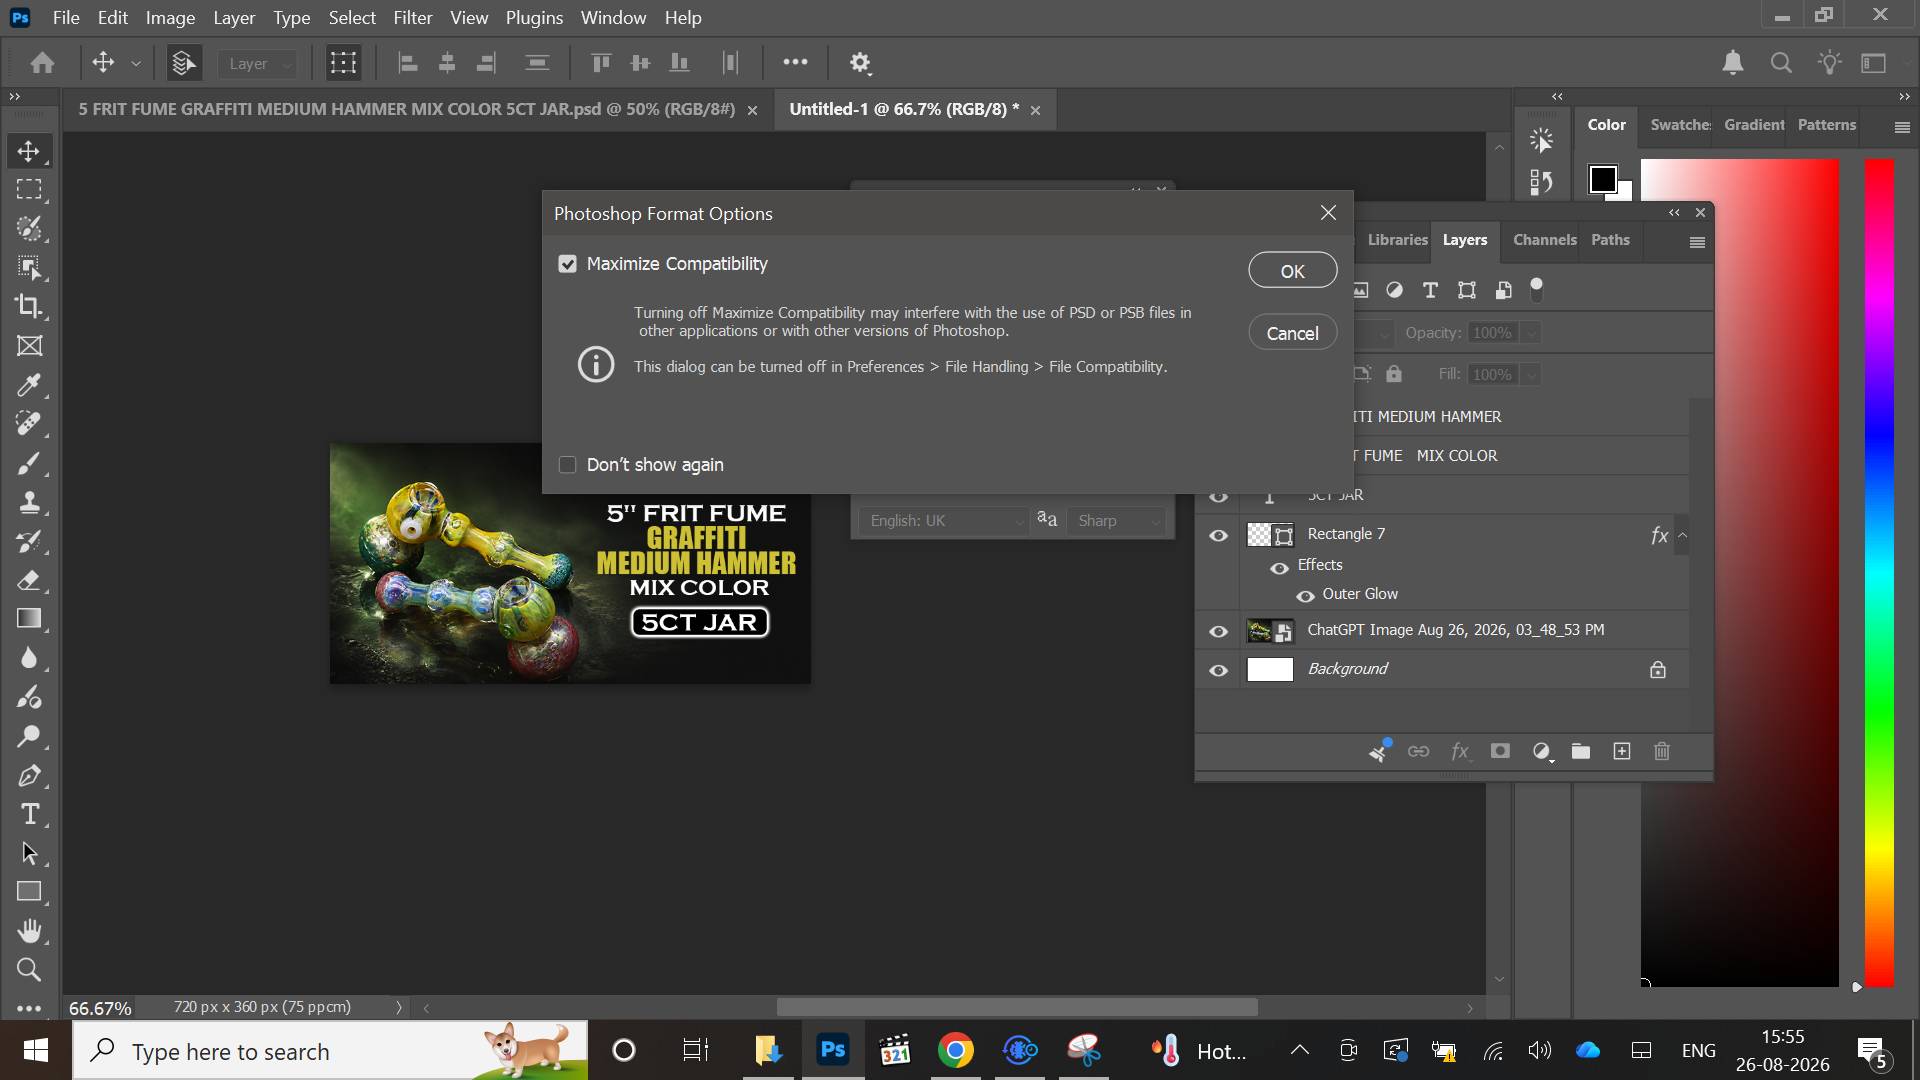1920x1080 pixels.
Task: Open the Auto-Select Layer dropdown
Action: click(259, 63)
